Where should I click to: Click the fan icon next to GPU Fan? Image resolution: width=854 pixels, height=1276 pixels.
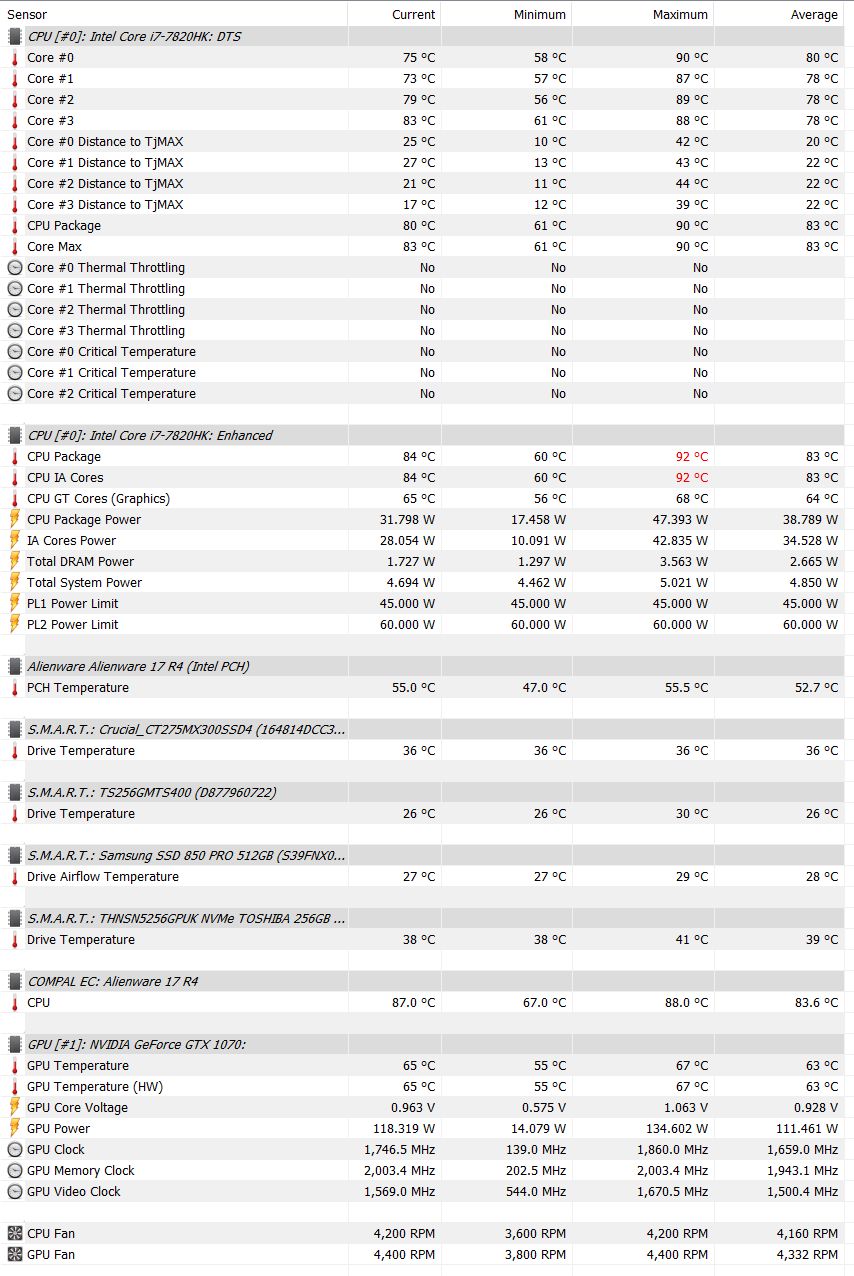[15, 1255]
